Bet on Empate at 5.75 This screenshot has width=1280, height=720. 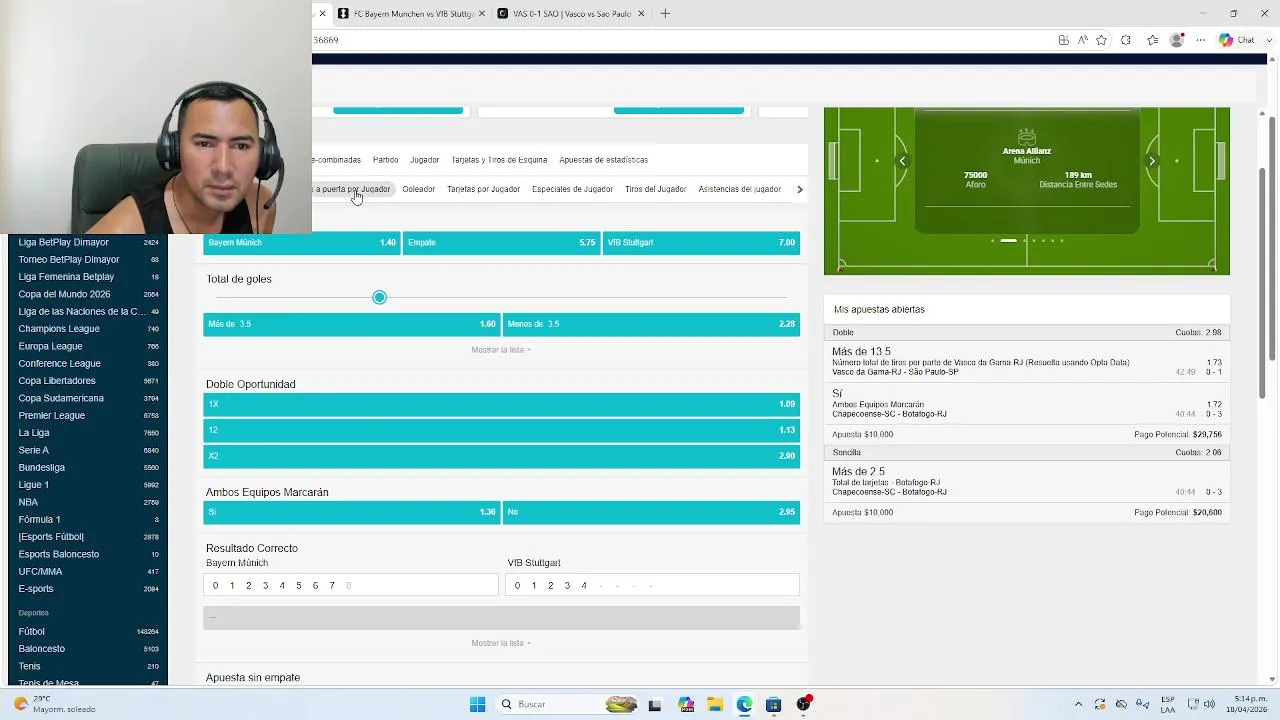click(501, 243)
